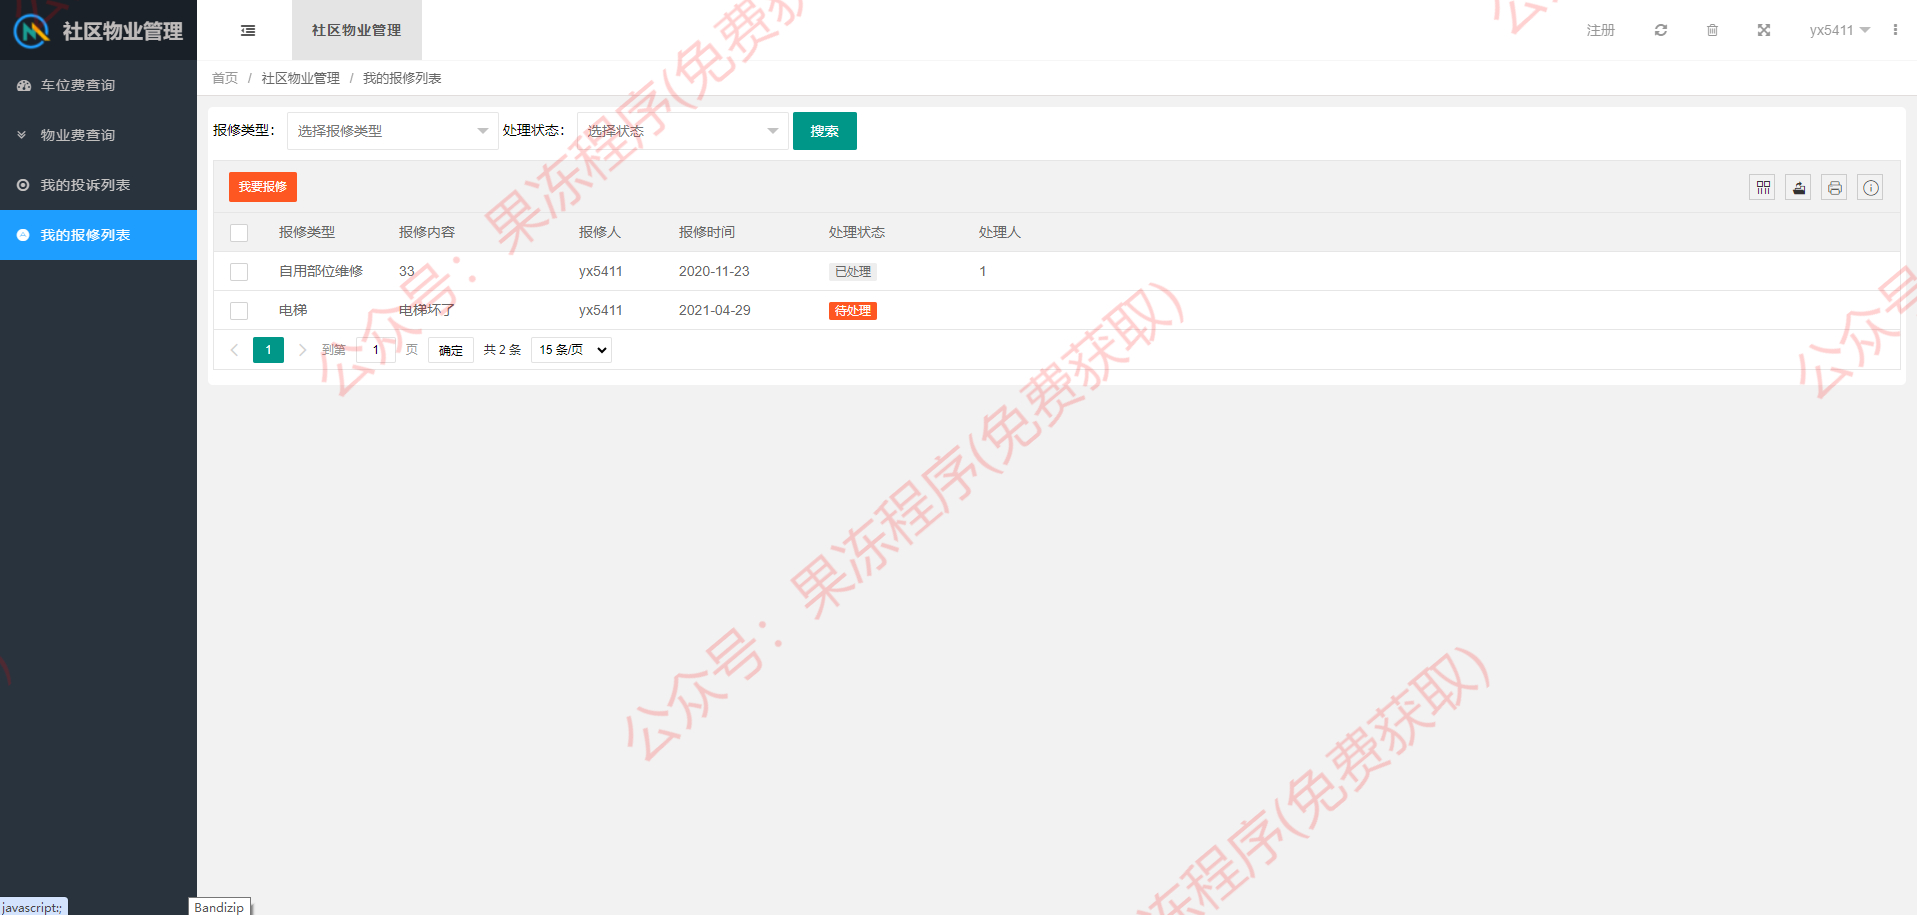Click the refresh icon in top bar
The image size is (1917, 915).
point(1661,30)
